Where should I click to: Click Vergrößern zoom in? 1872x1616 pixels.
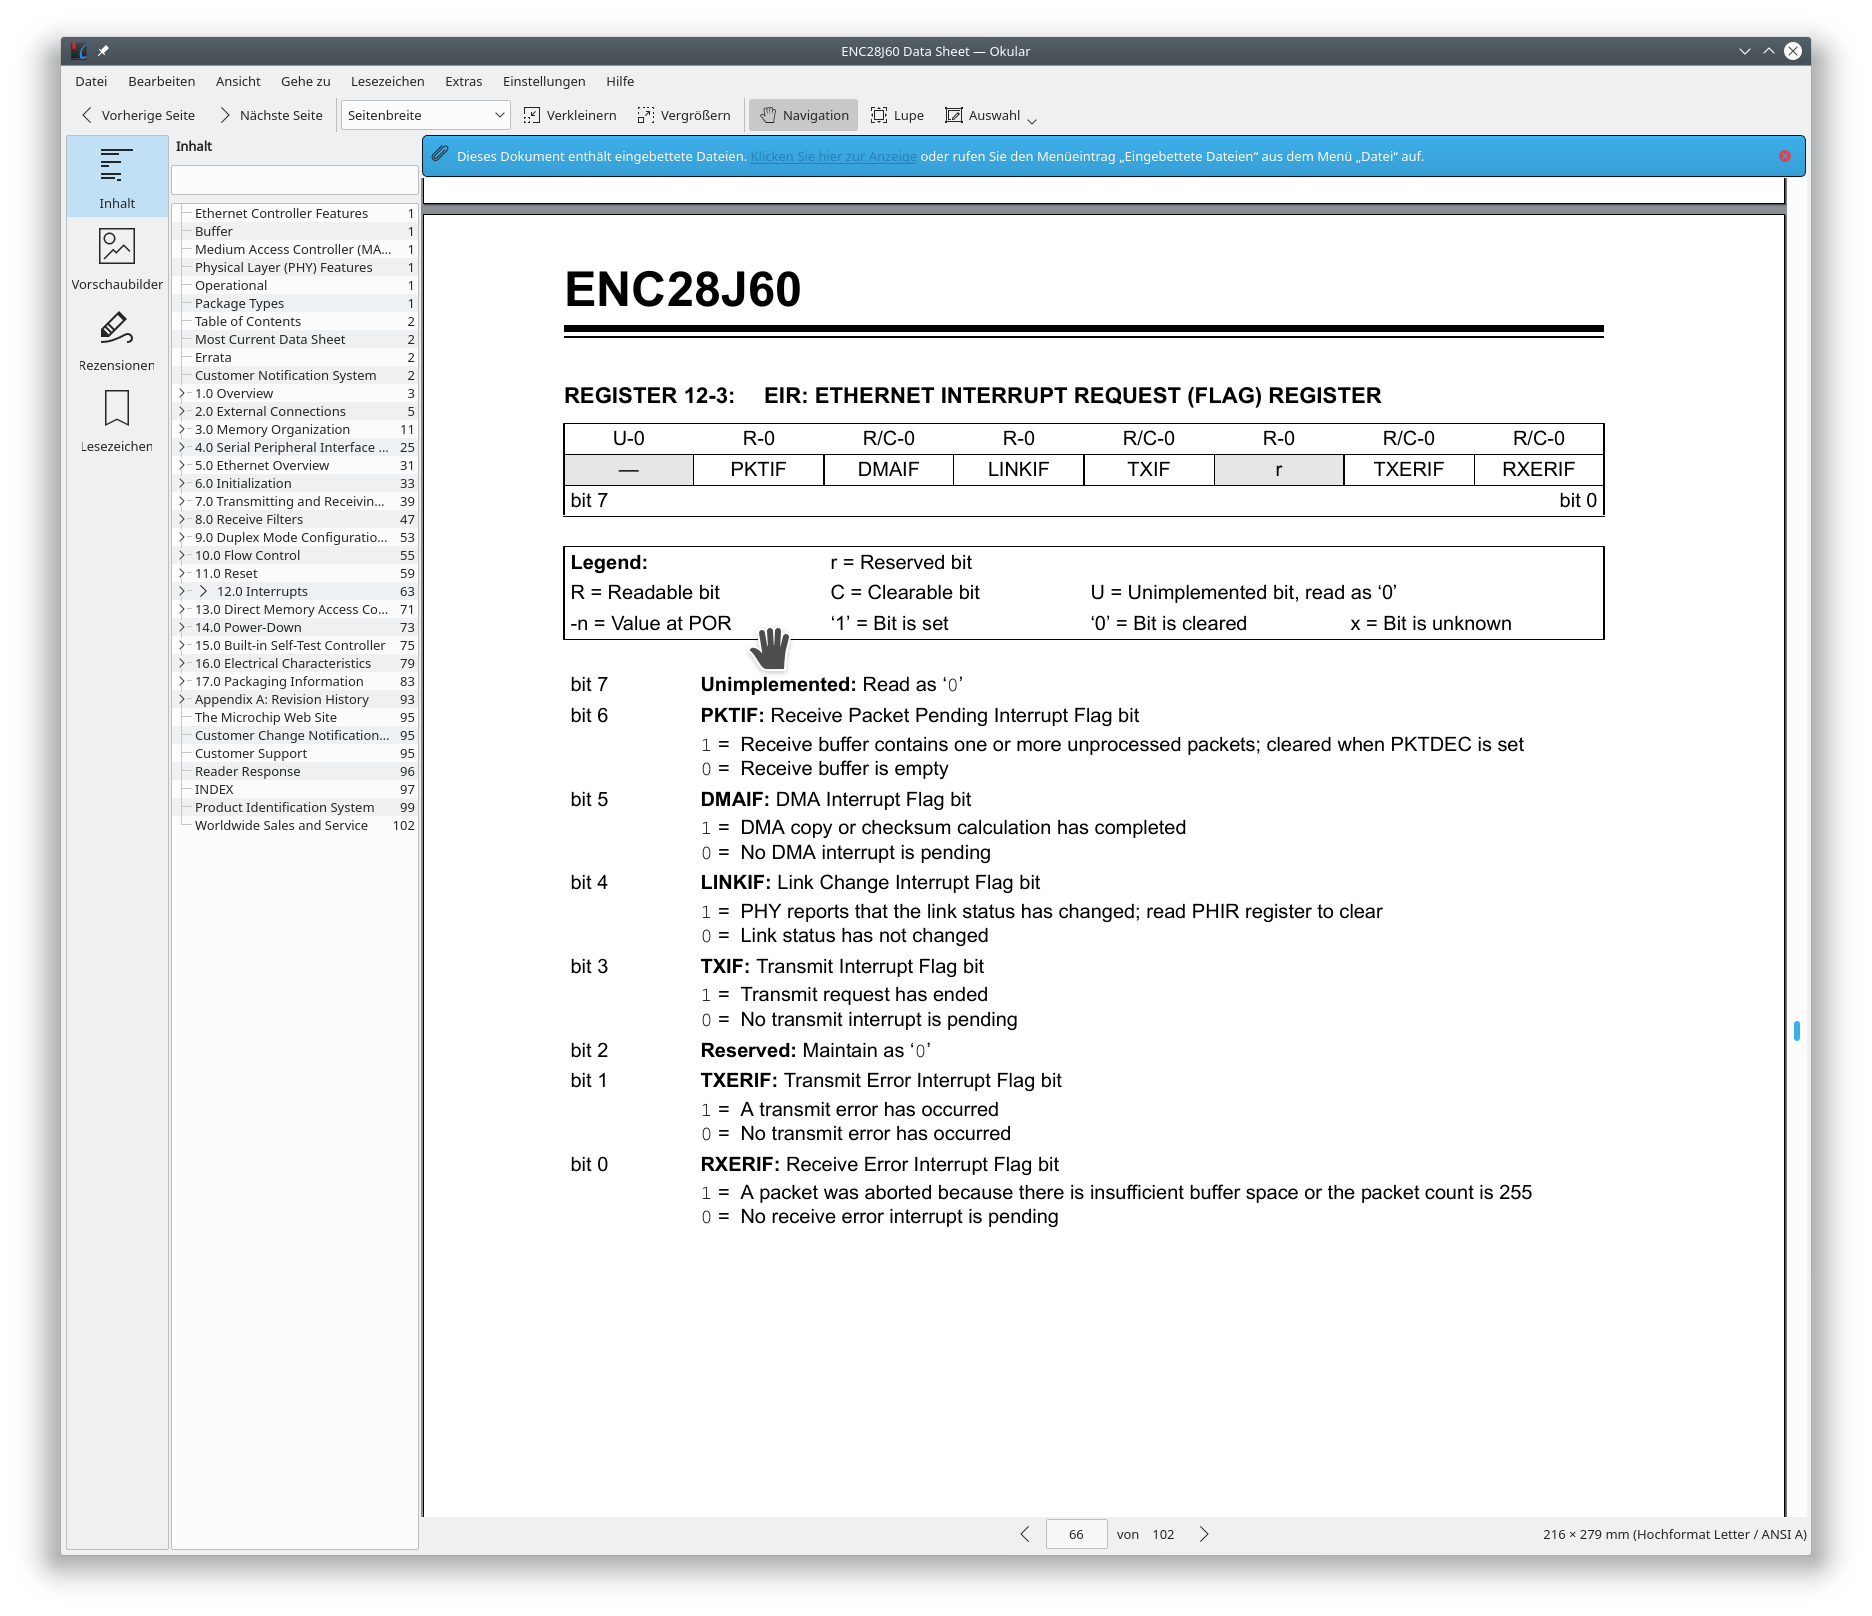(x=684, y=115)
